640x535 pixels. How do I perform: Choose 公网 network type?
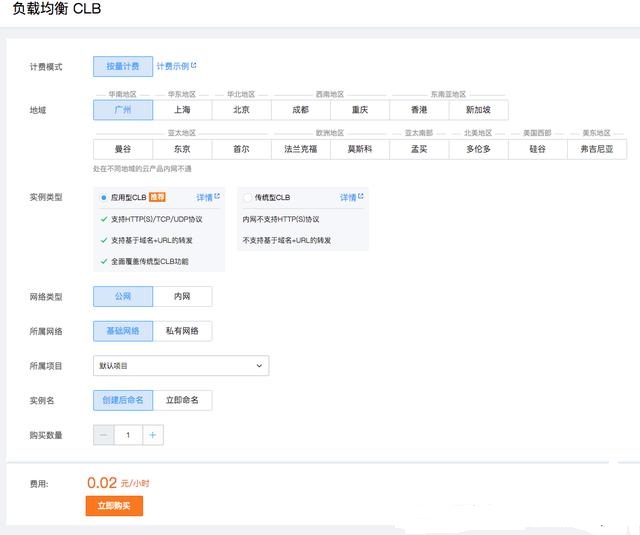123,297
